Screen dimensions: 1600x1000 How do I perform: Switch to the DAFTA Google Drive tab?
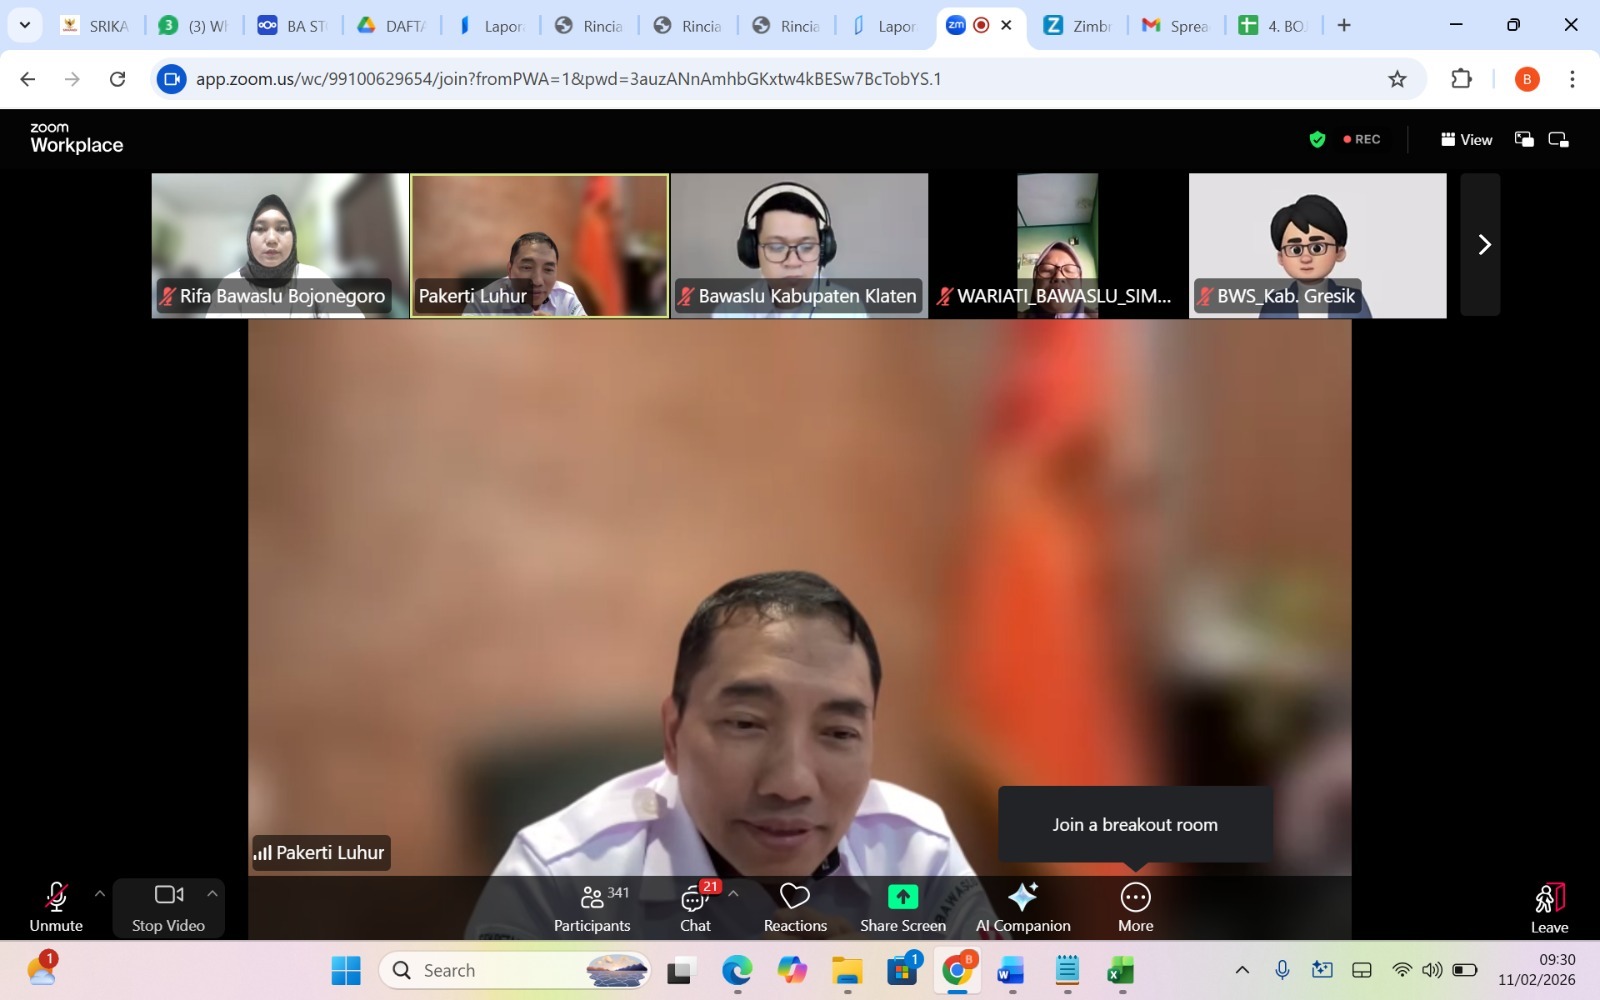392,26
